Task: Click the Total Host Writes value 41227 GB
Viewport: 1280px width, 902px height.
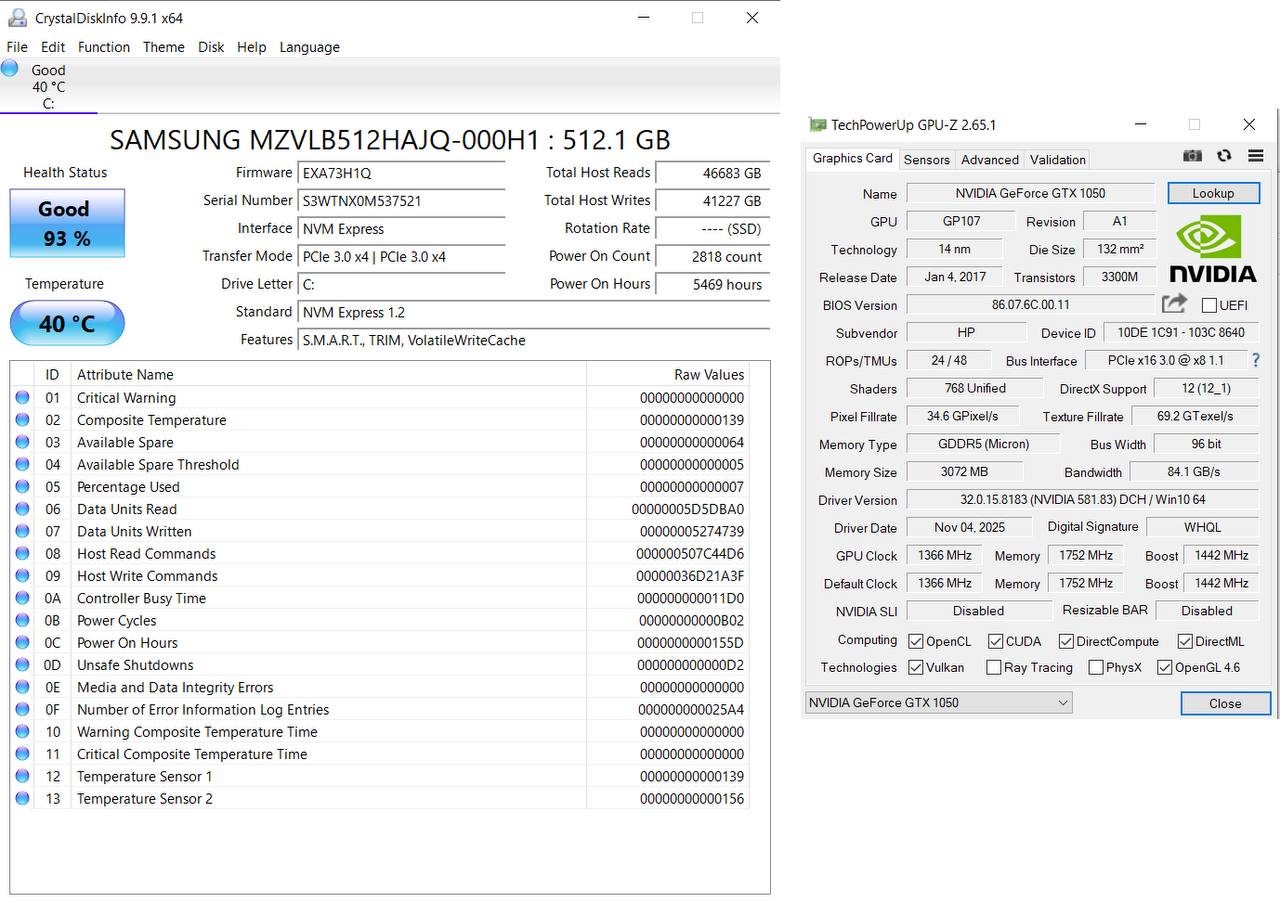Action: [x=712, y=201]
